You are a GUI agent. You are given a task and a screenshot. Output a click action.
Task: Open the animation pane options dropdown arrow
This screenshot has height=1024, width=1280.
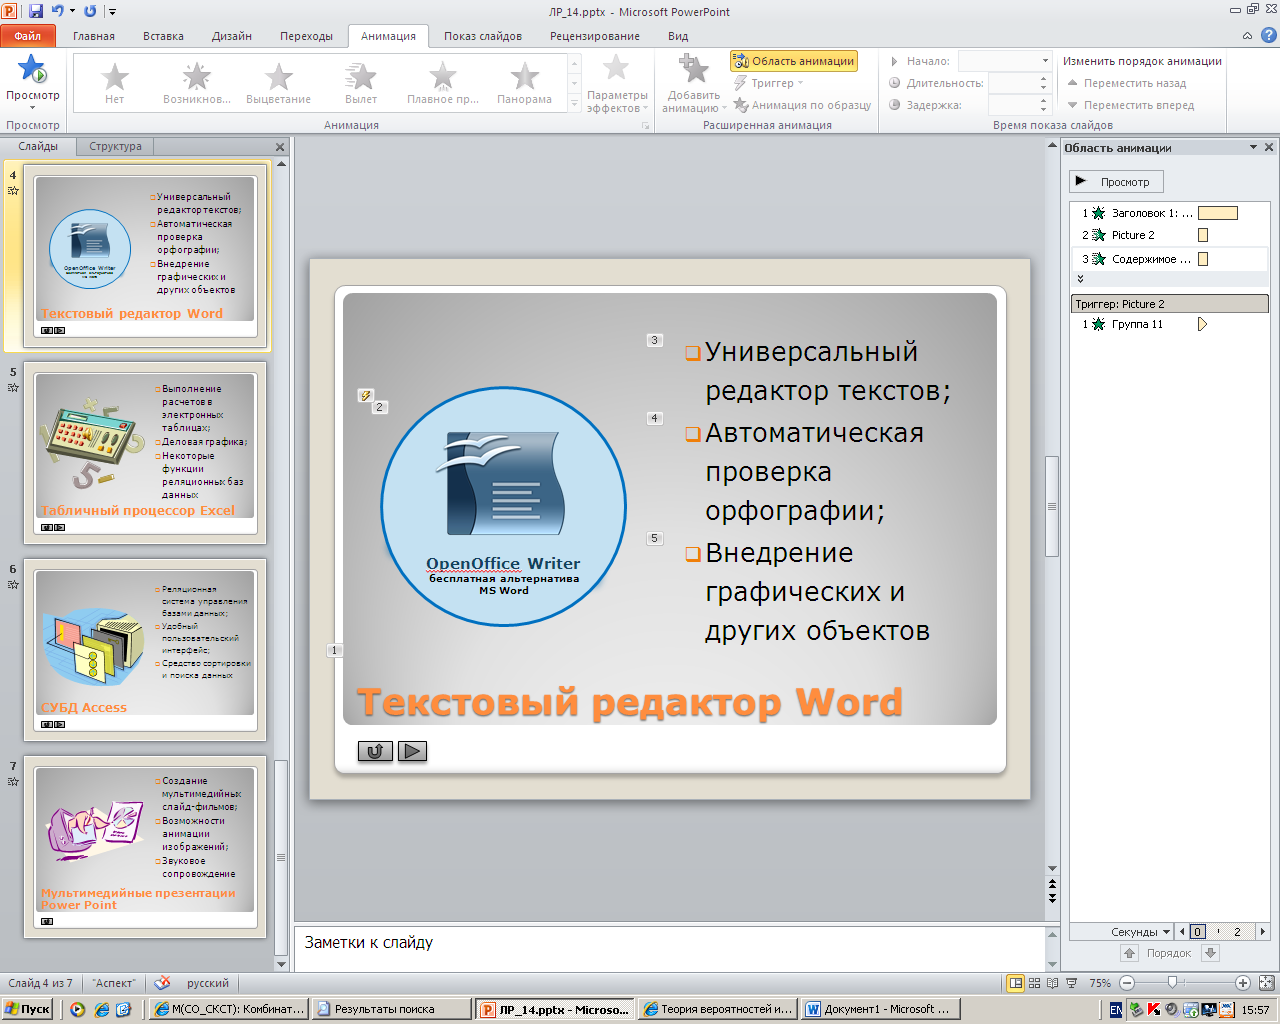pyautogui.click(x=1253, y=147)
